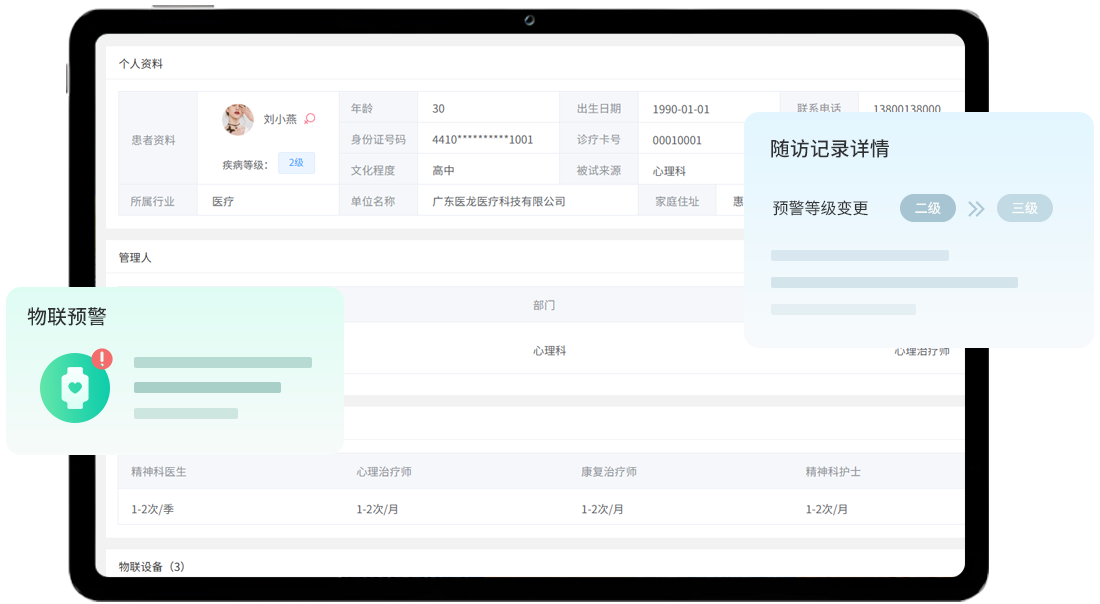Select the 心理科 department cell under 部门
The width and height of the screenshot is (1100, 604).
click(549, 351)
